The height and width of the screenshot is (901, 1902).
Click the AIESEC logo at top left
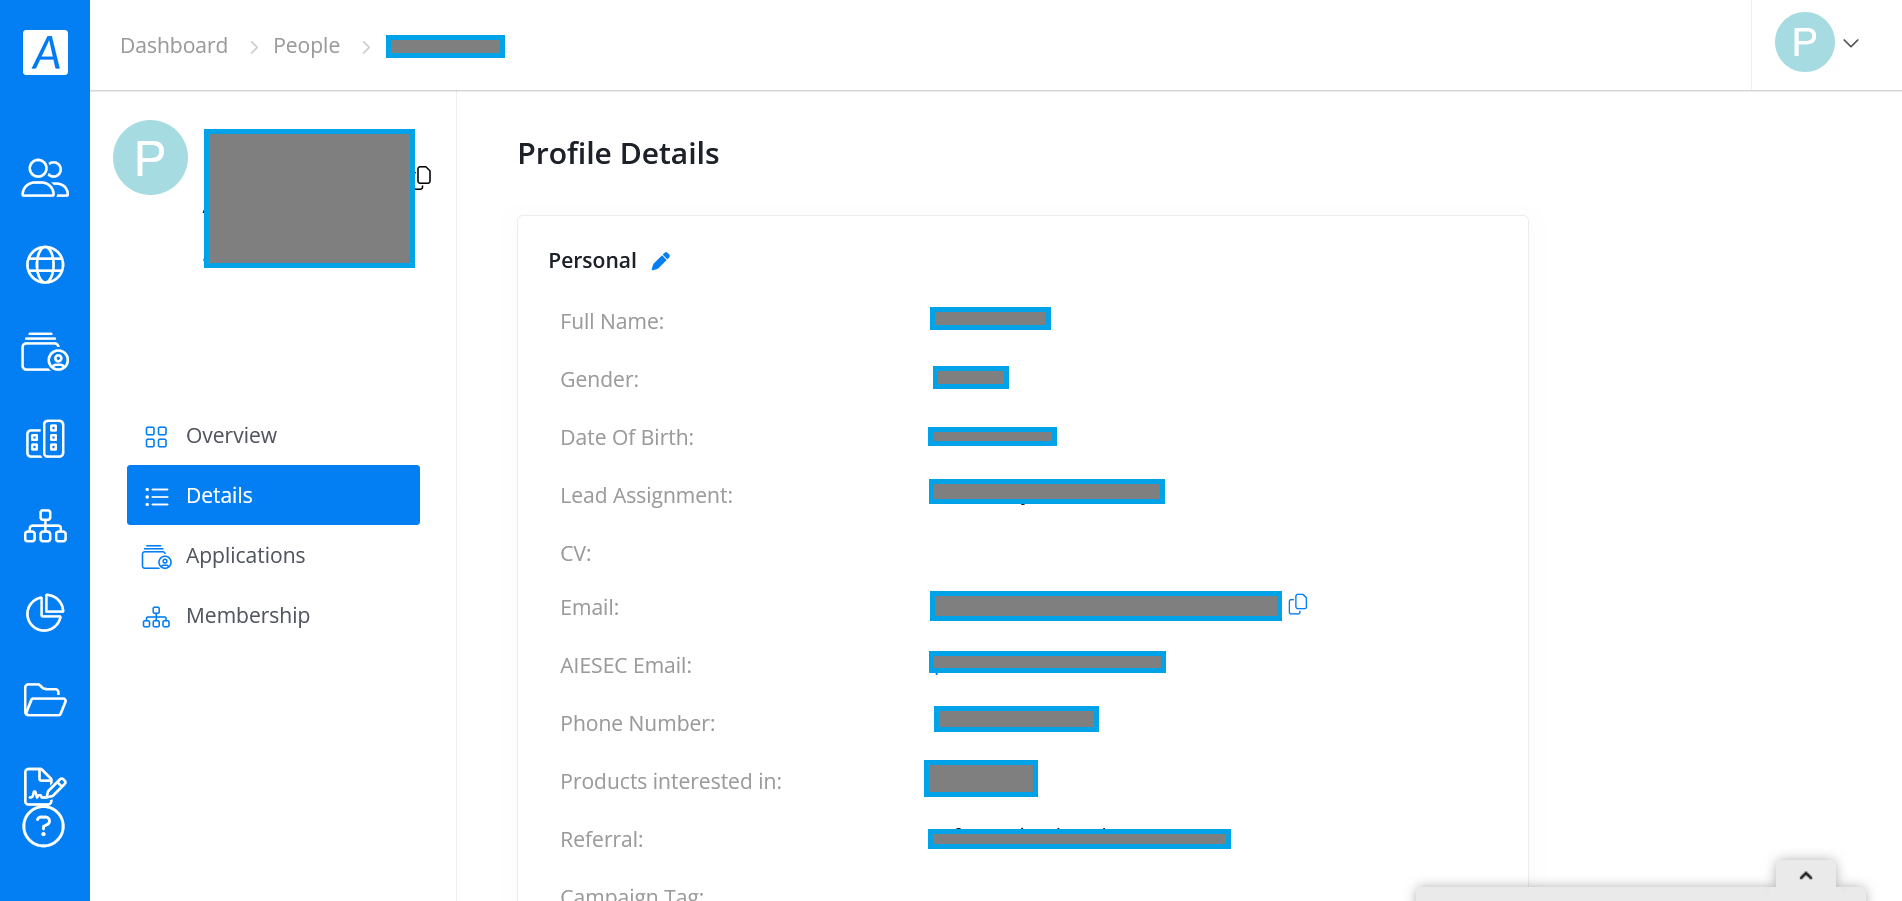46,52
